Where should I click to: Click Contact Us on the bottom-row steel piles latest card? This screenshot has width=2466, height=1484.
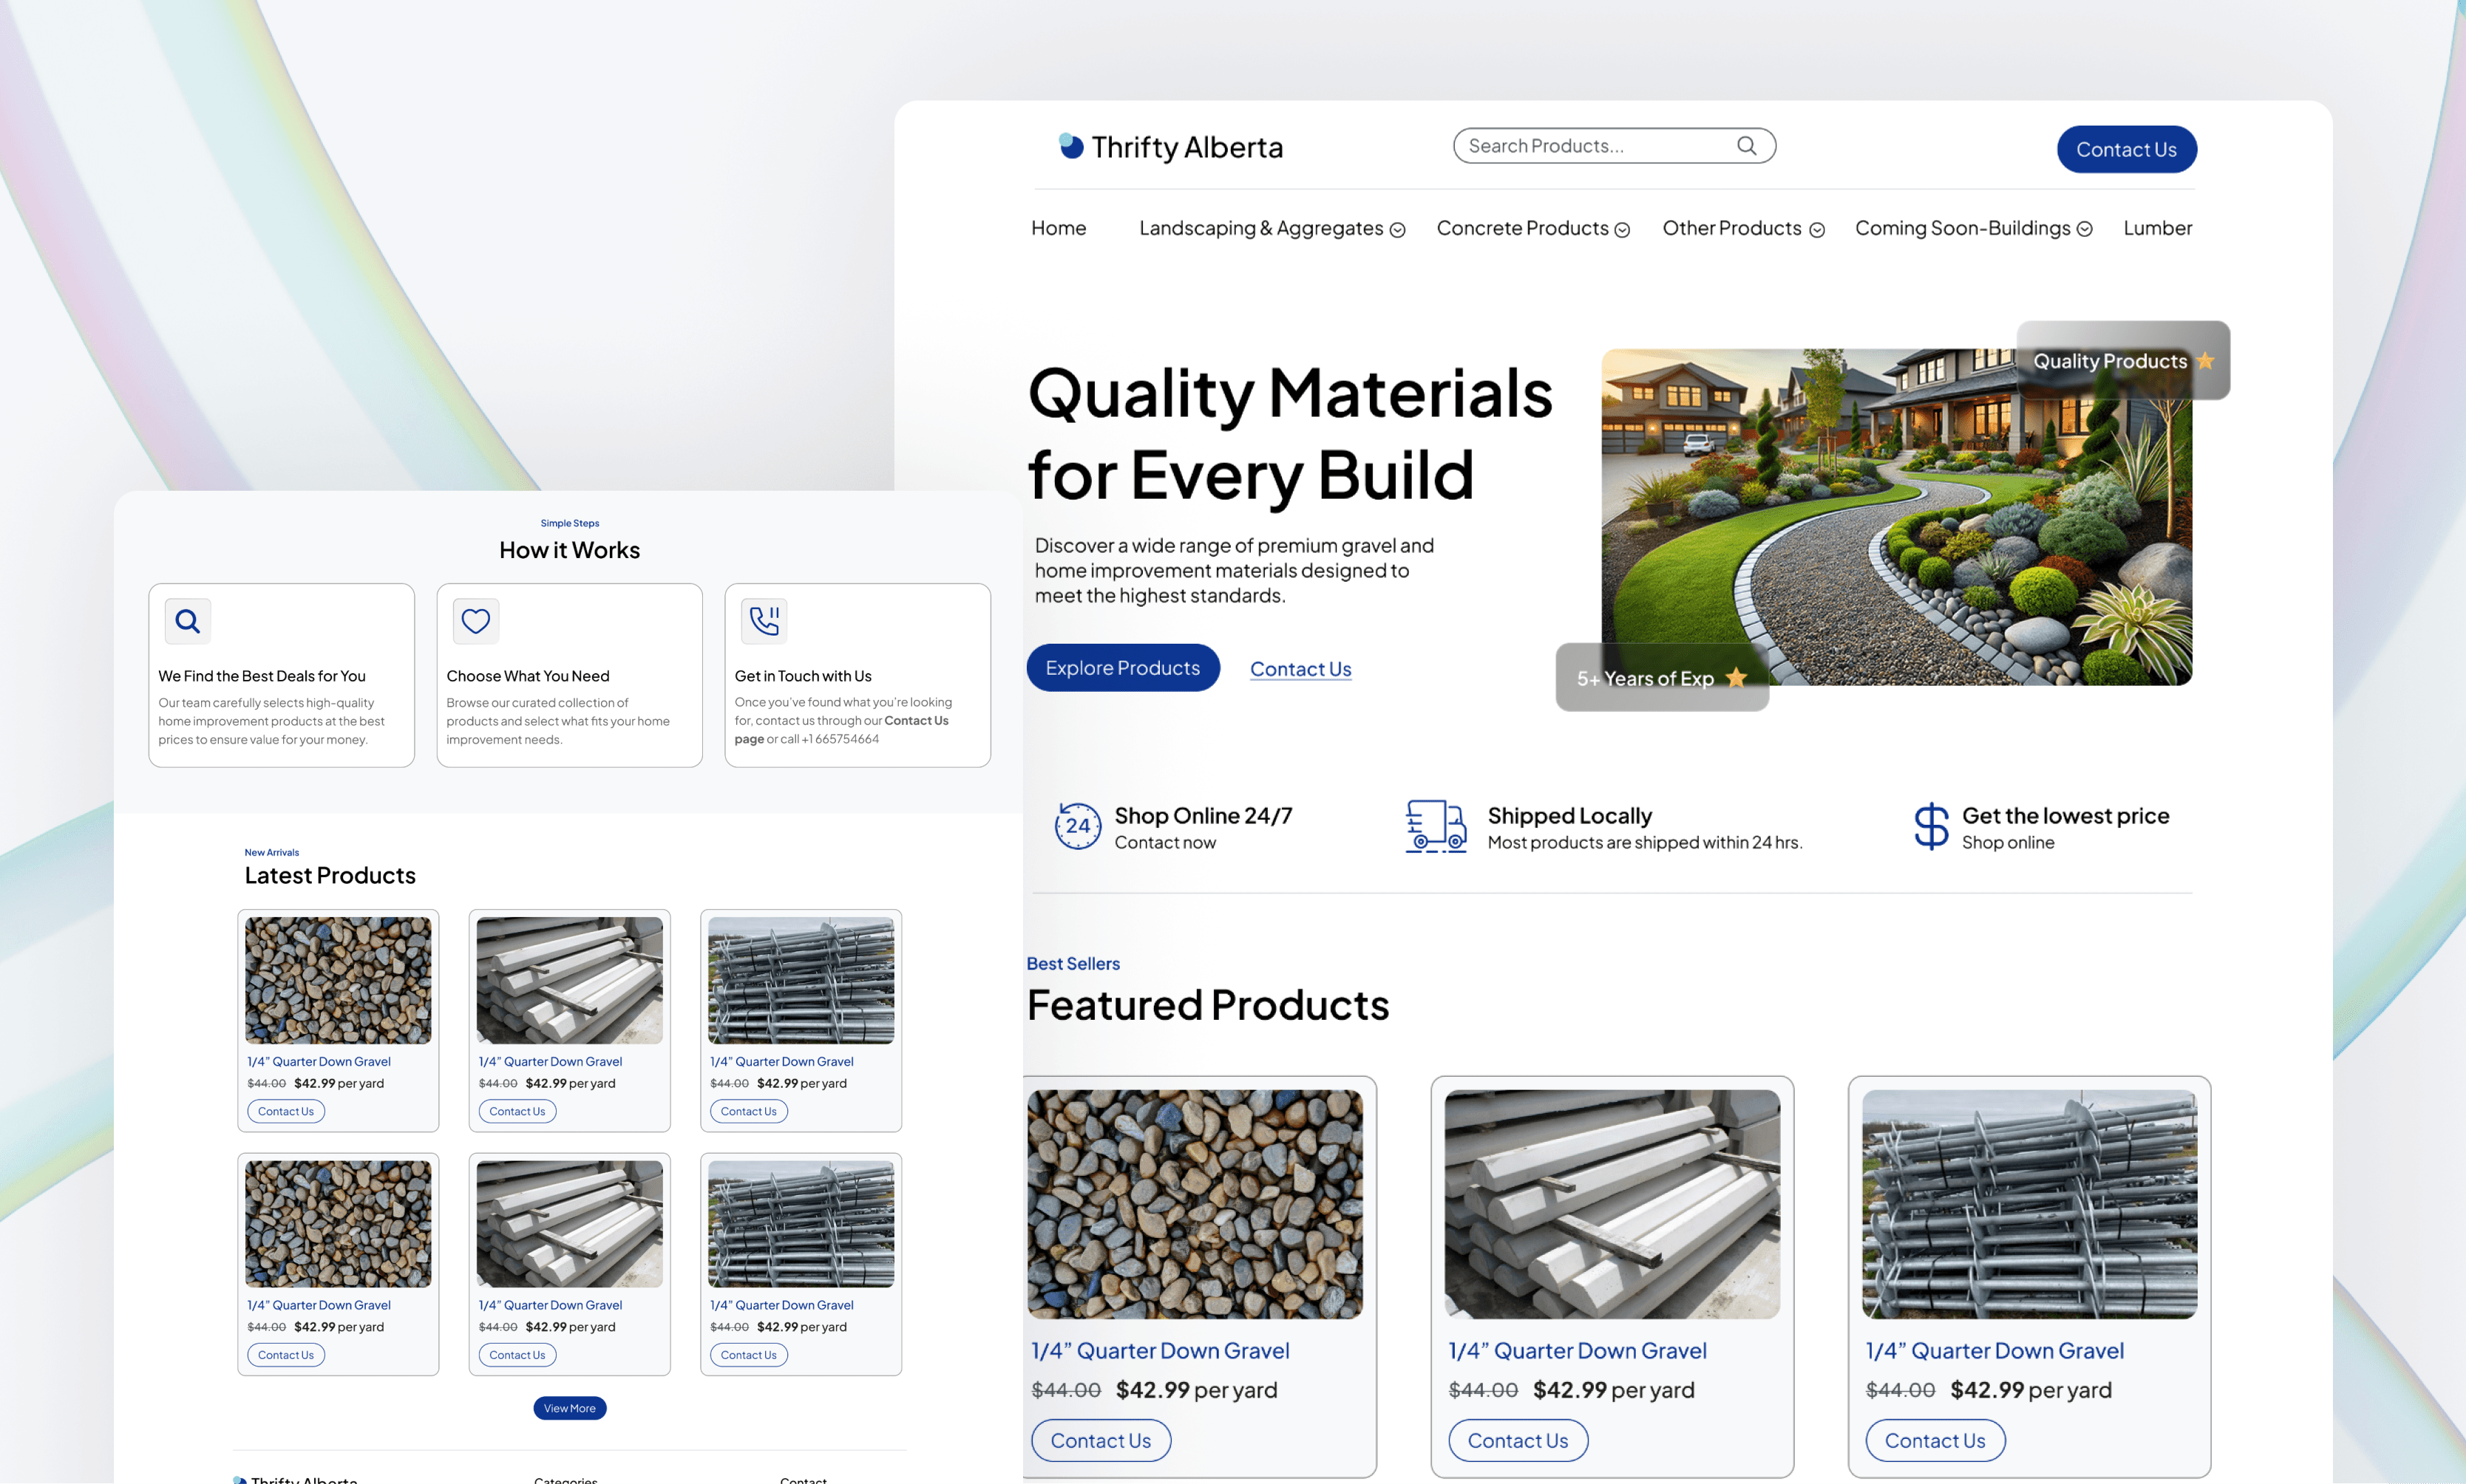point(749,1355)
